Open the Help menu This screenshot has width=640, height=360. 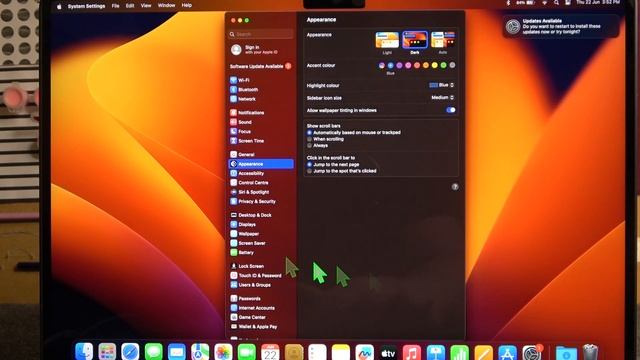(187, 5)
